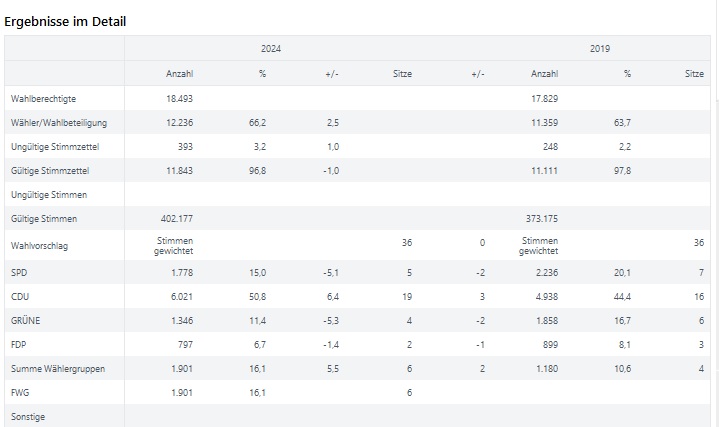Select the Ungültige Stimmzettel row label
Viewport: 719px width, 427px height.
[x=55, y=147]
